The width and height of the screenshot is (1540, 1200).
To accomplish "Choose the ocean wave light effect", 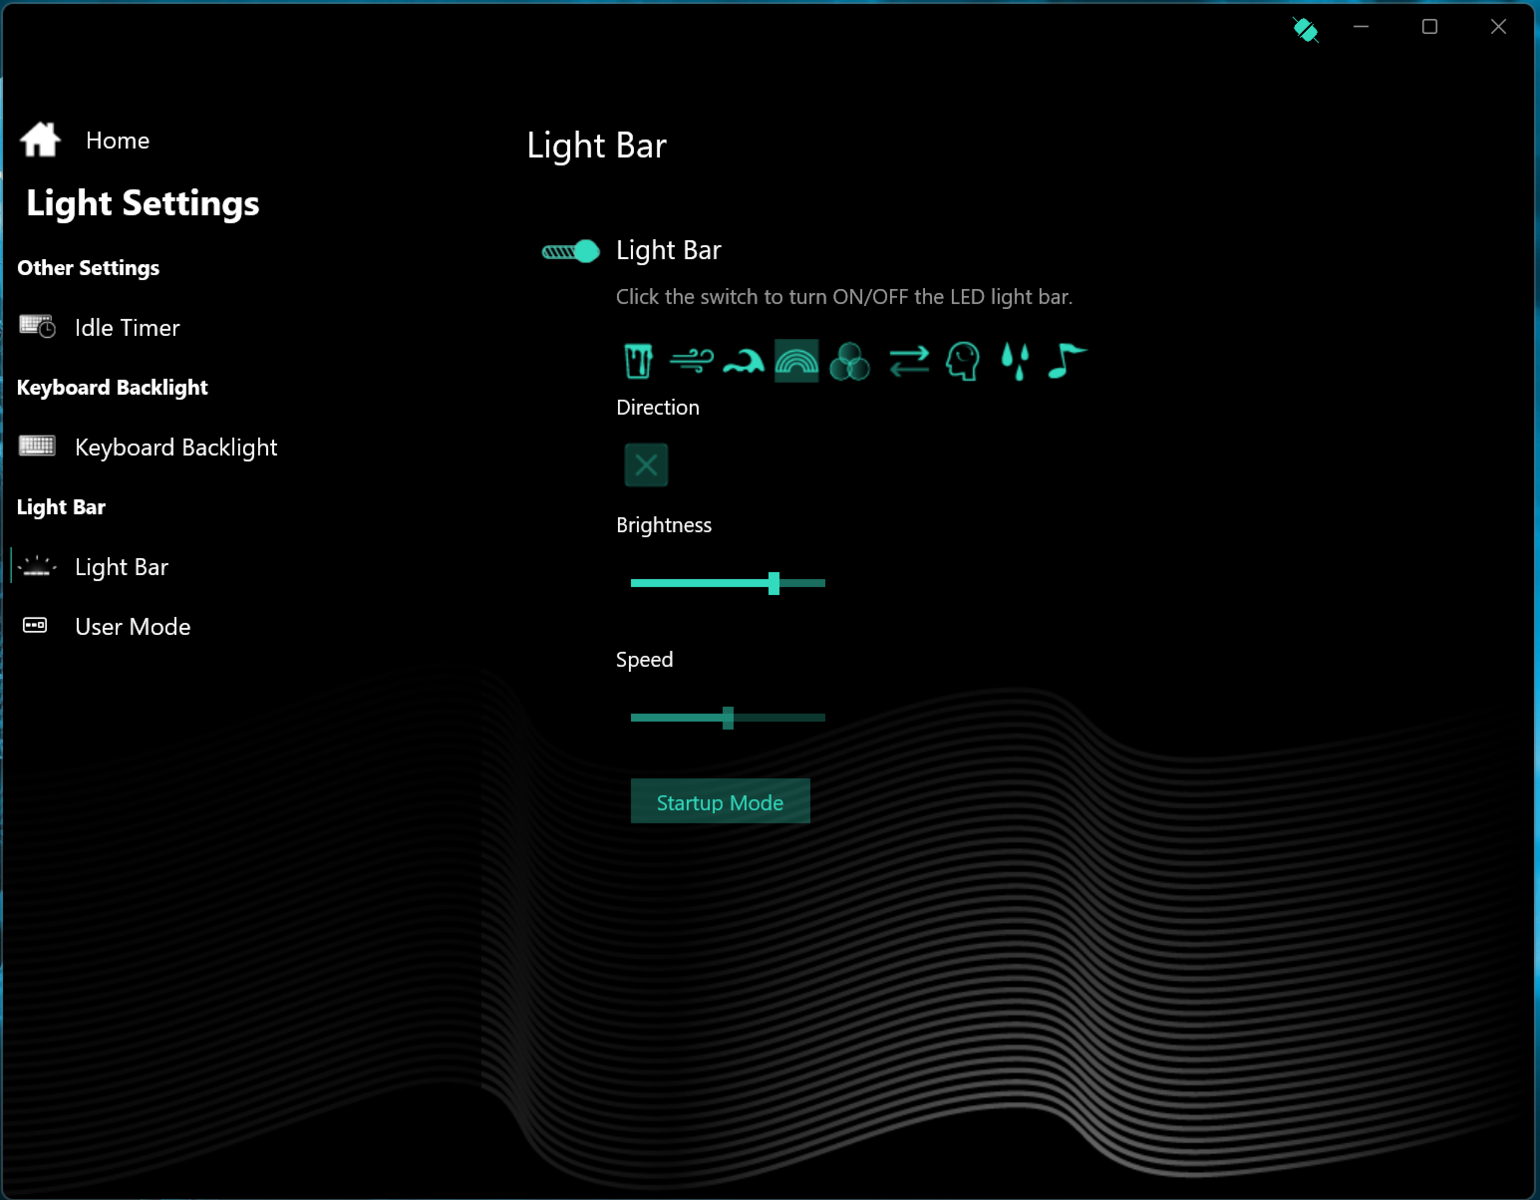I will point(743,361).
